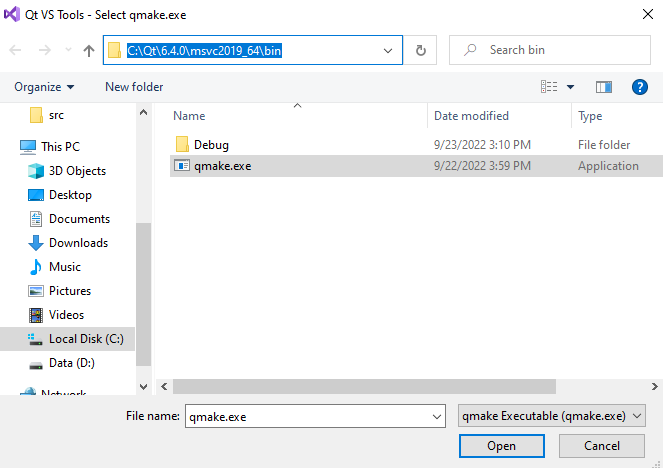Click the Cancel button

[602, 446]
